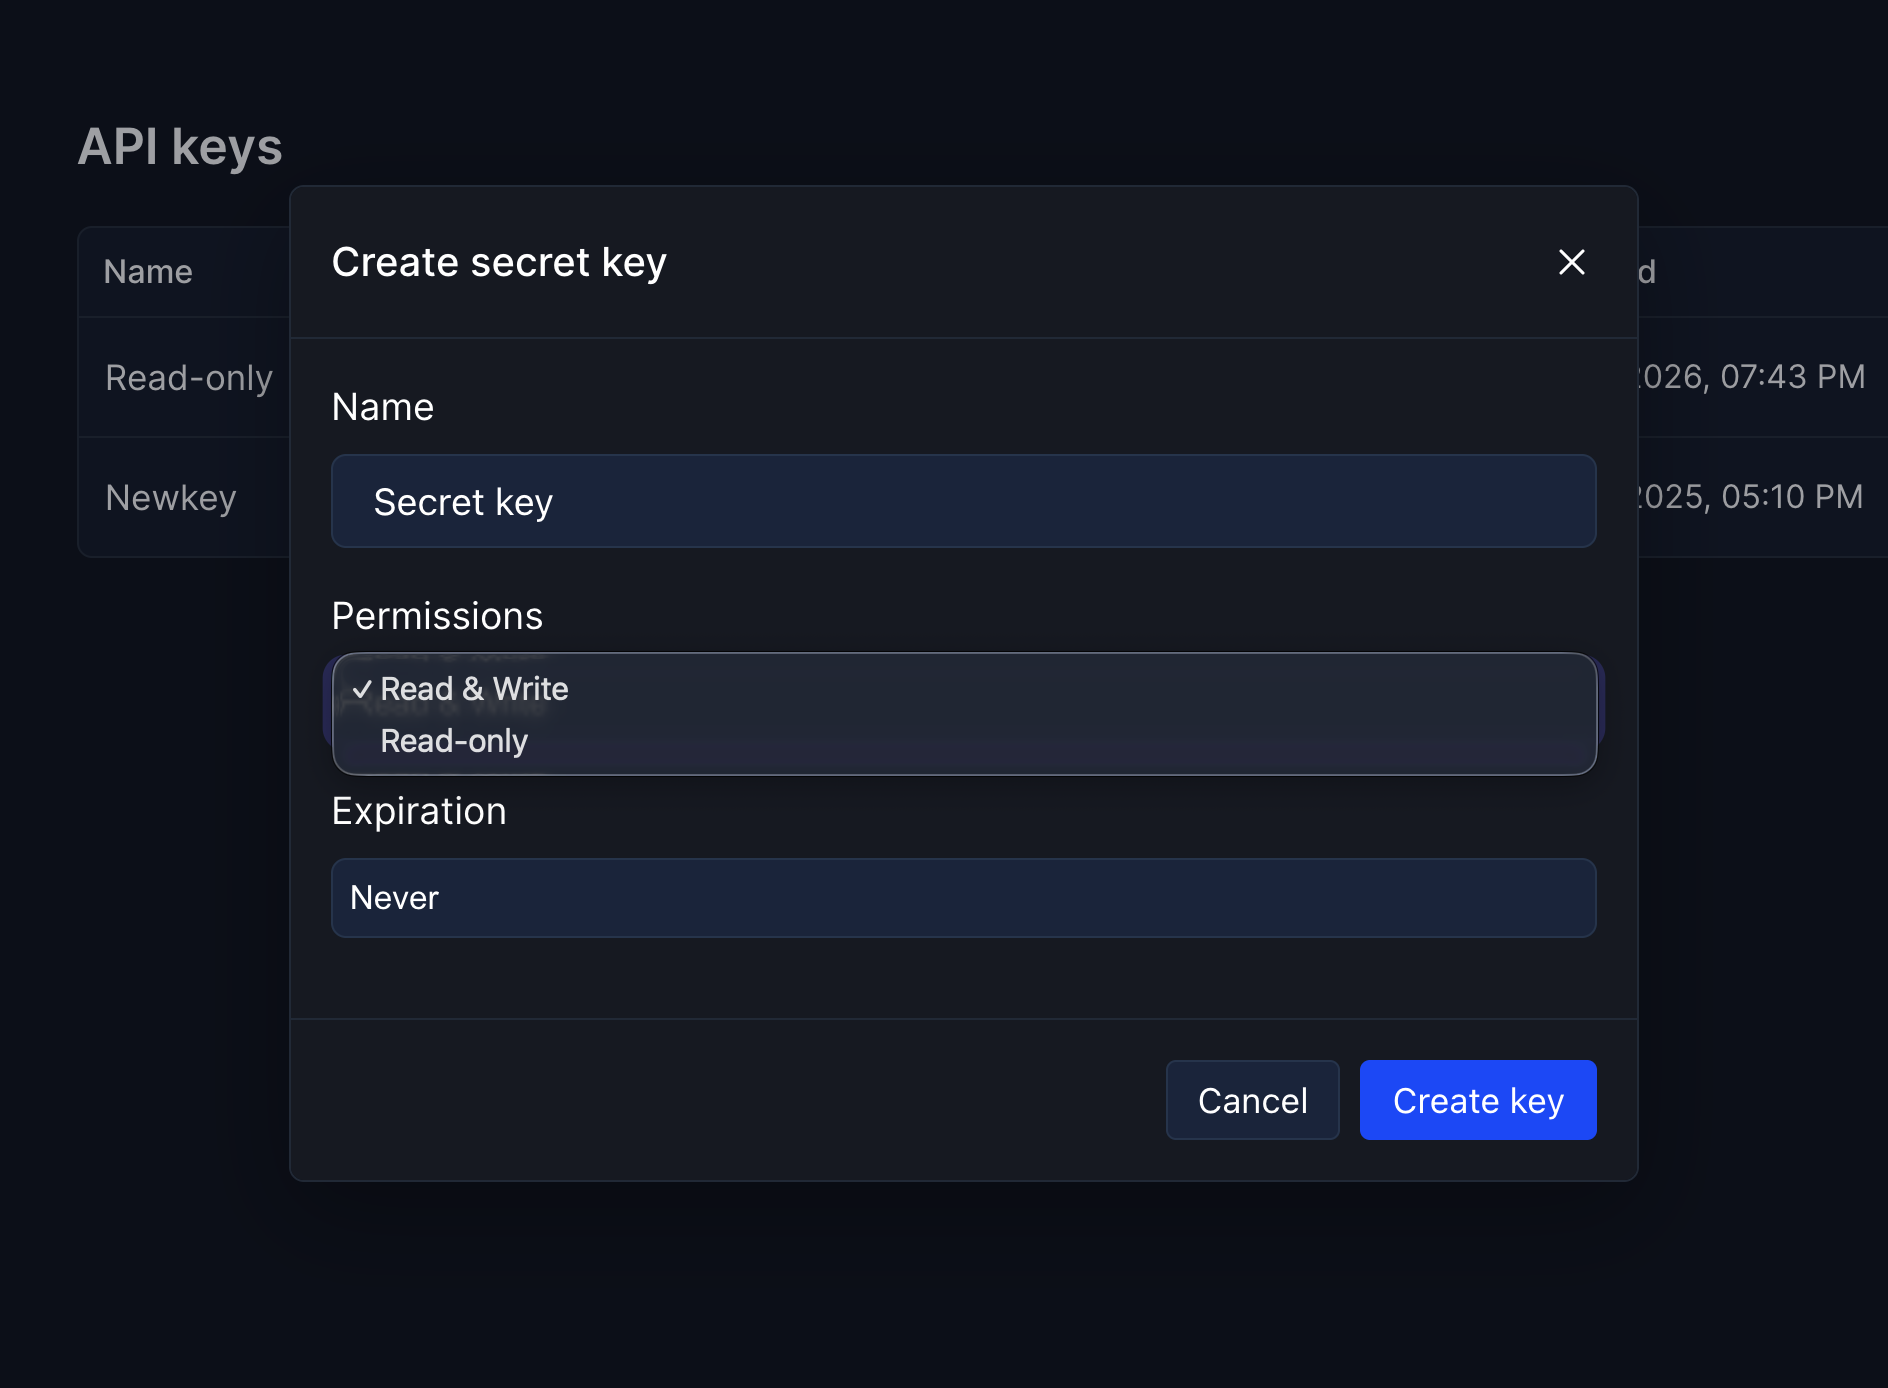Click the timestamp 07:43 PM entry
Screen dimensions: 1888x1388
coord(1750,377)
